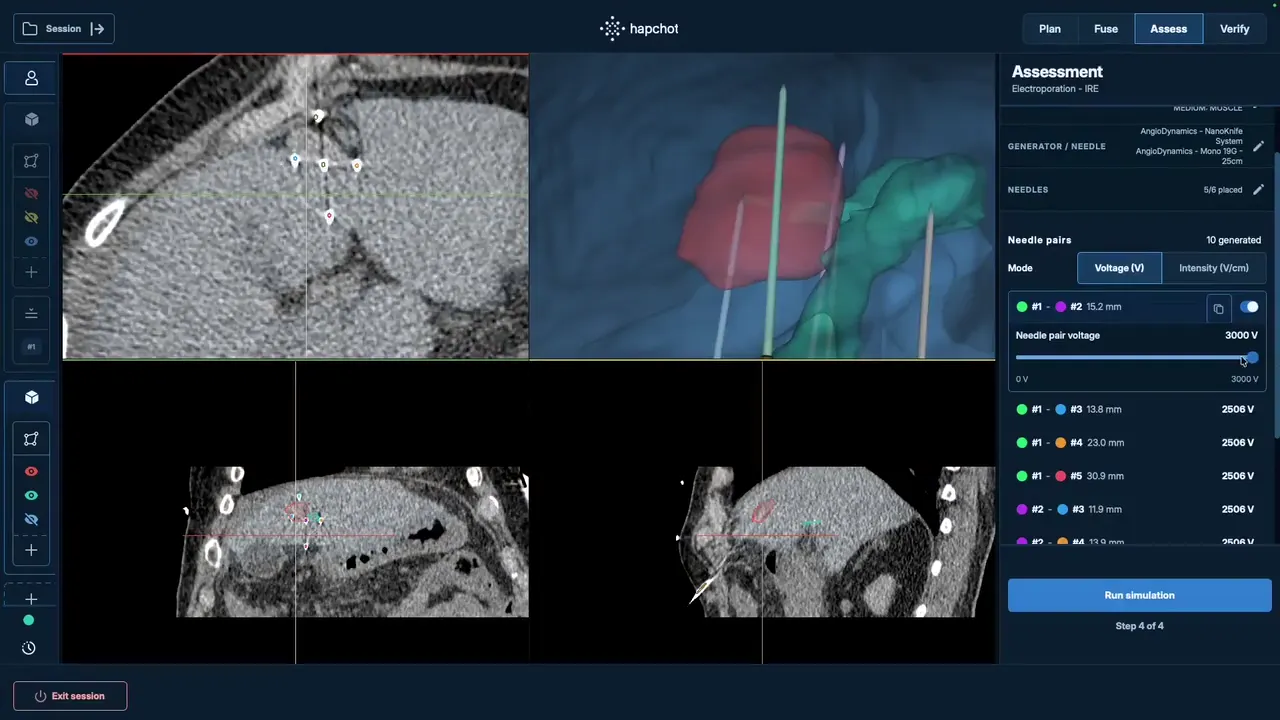1280x720 pixels.
Task: Show the red crossed-out eye layer
Action: tap(31, 193)
